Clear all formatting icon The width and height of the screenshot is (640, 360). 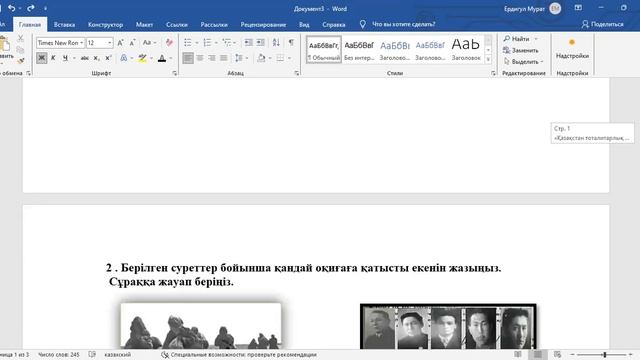[x=169, y=43]
